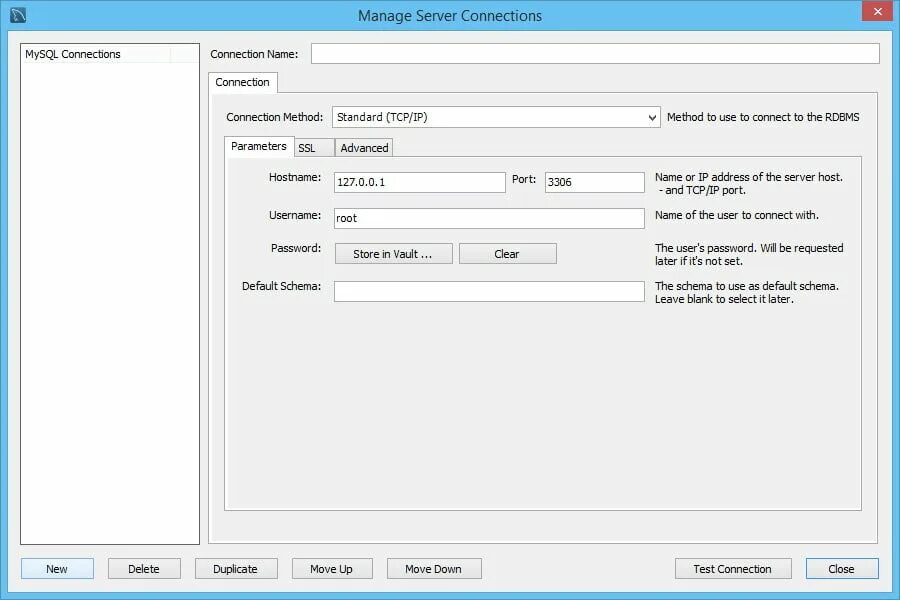The image size is (900, 600).
Task: Click 'Name of the user to connect with.' text
Action: pos(737,215)
